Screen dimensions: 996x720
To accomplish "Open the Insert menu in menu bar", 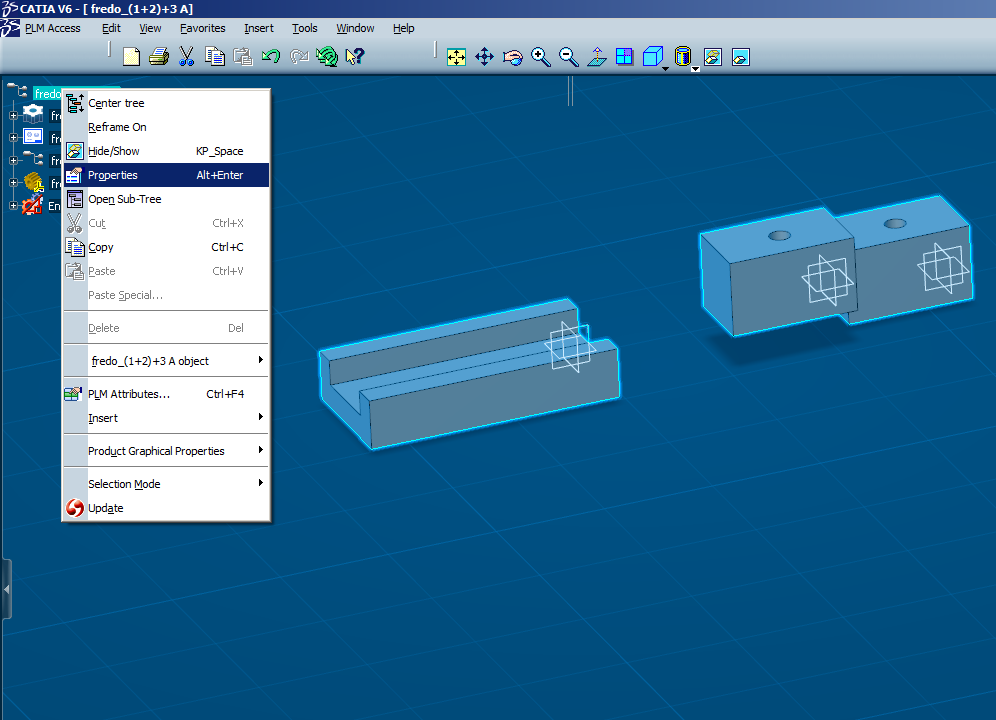I will (259, 29).
